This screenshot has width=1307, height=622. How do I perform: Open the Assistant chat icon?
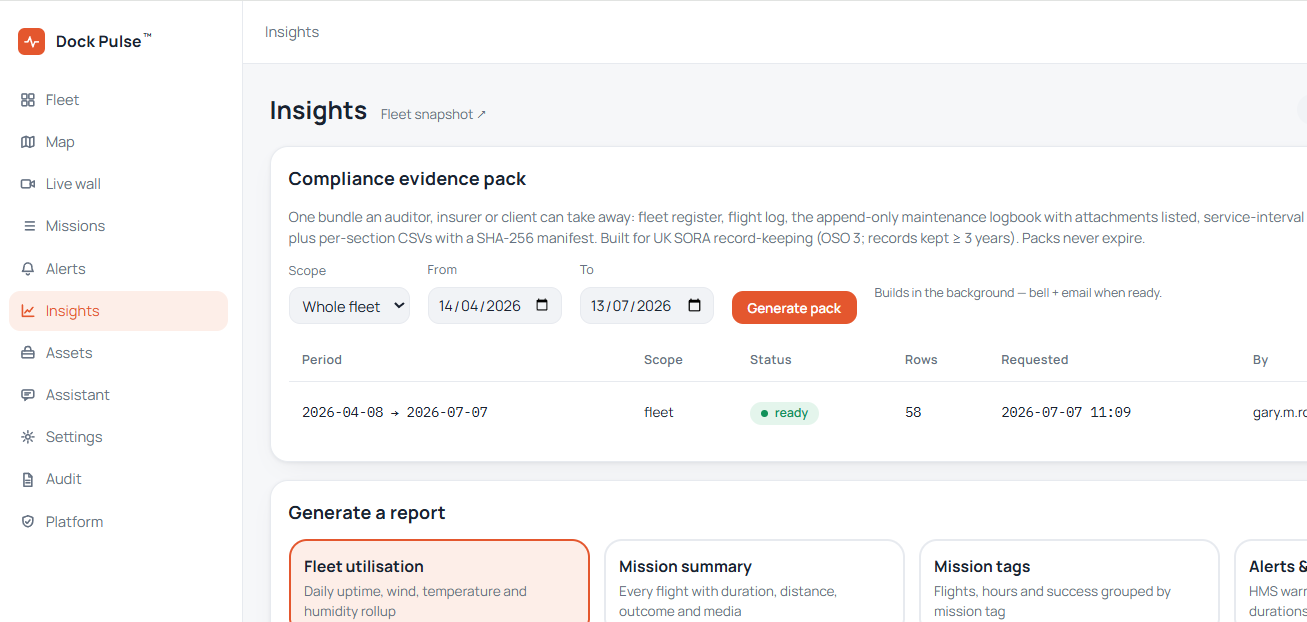28,395
